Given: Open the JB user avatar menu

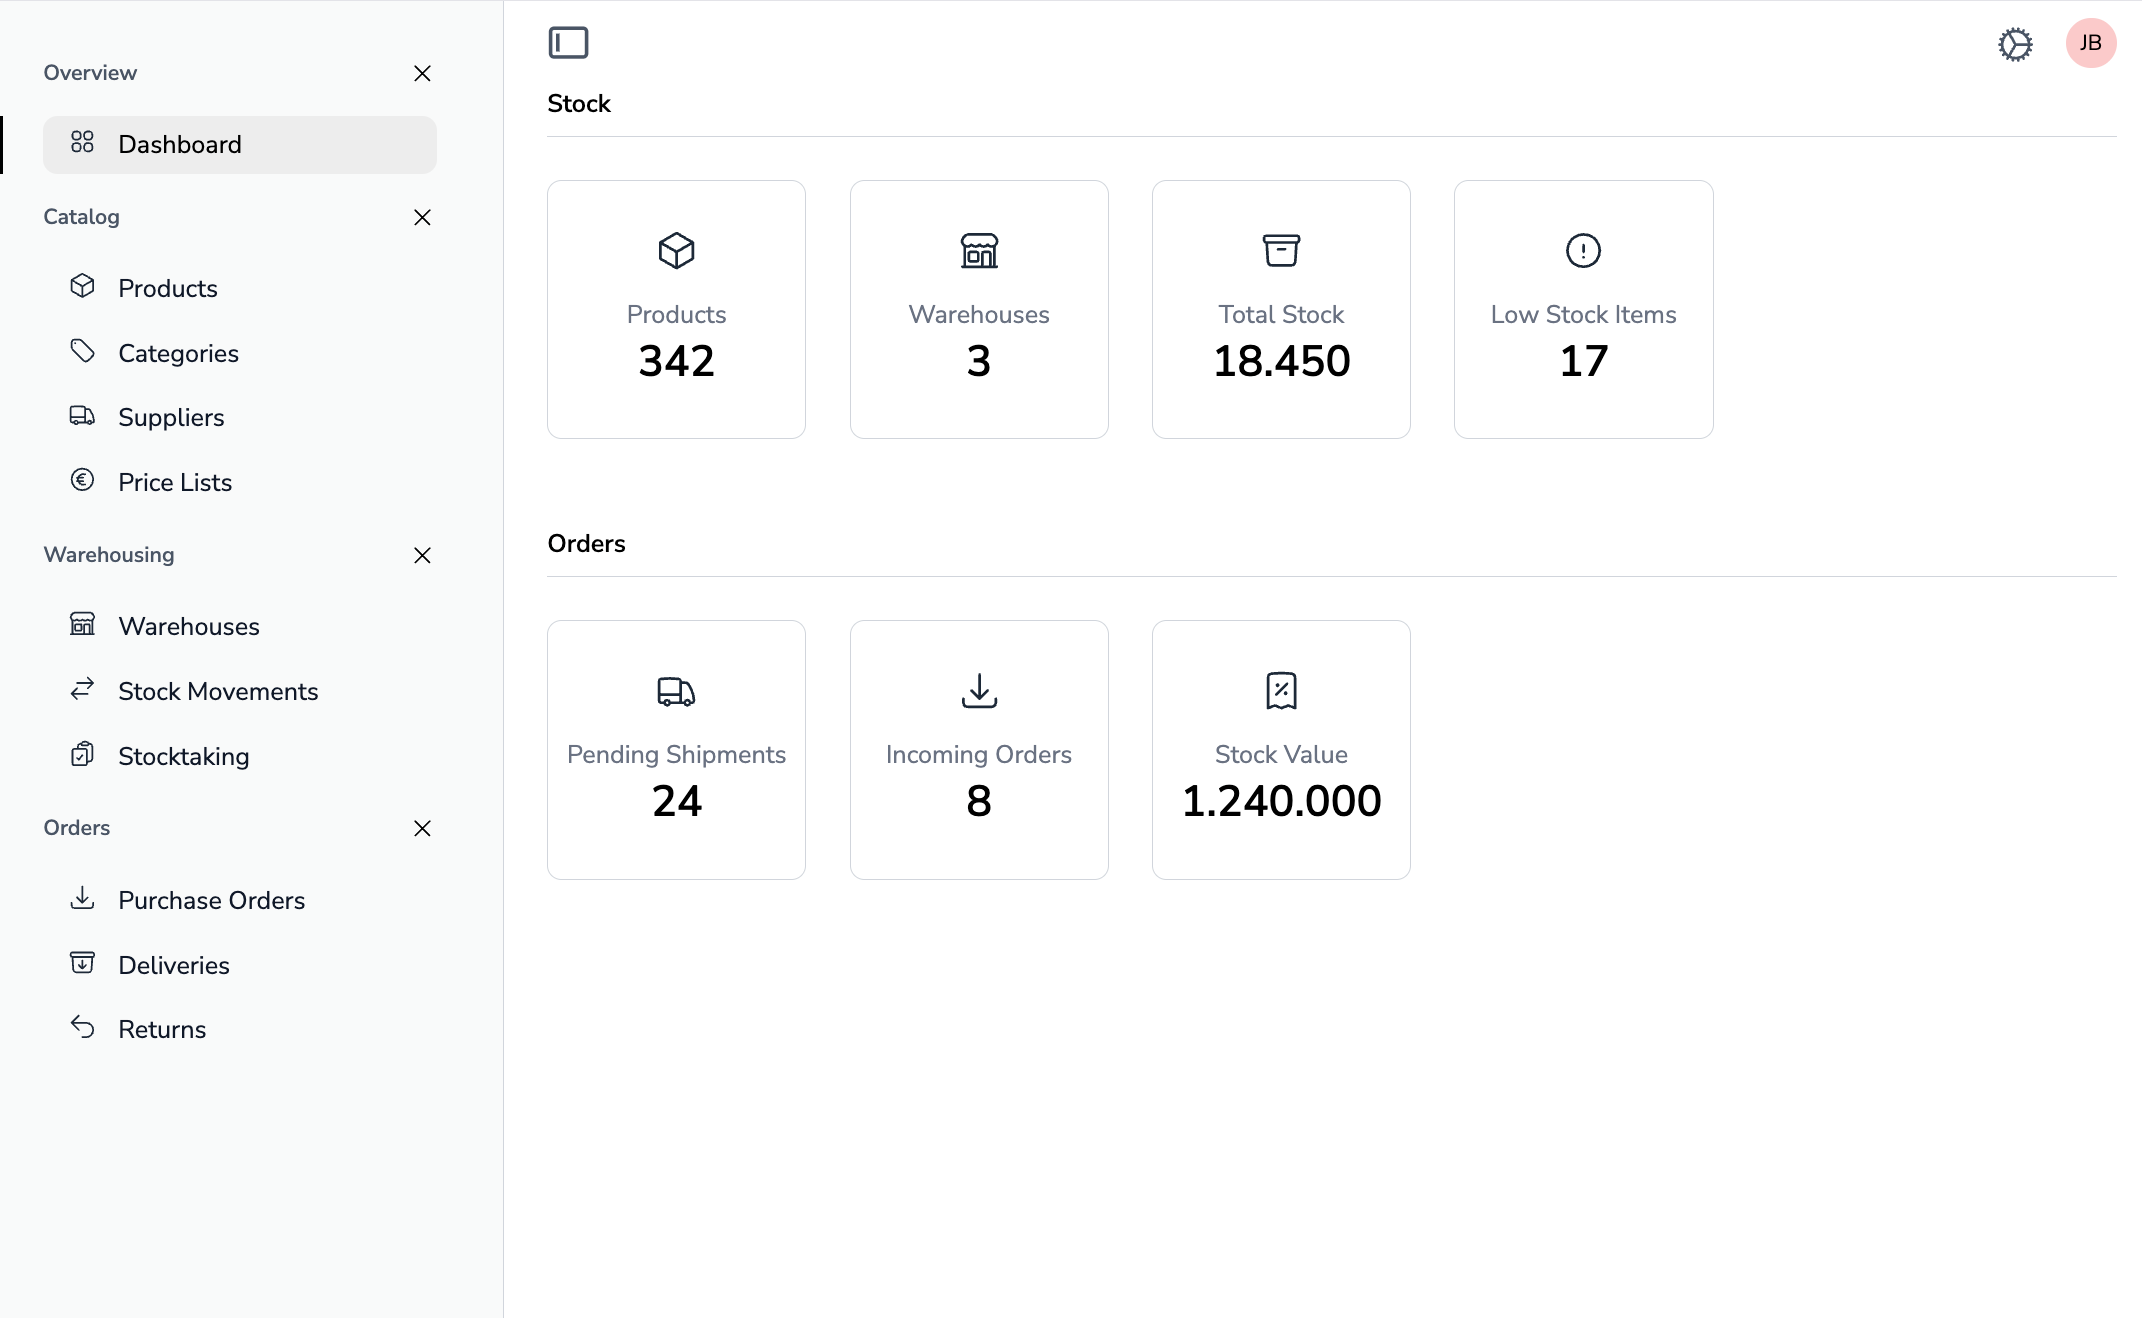Looking at the screenshot, I should [2090, 43].
